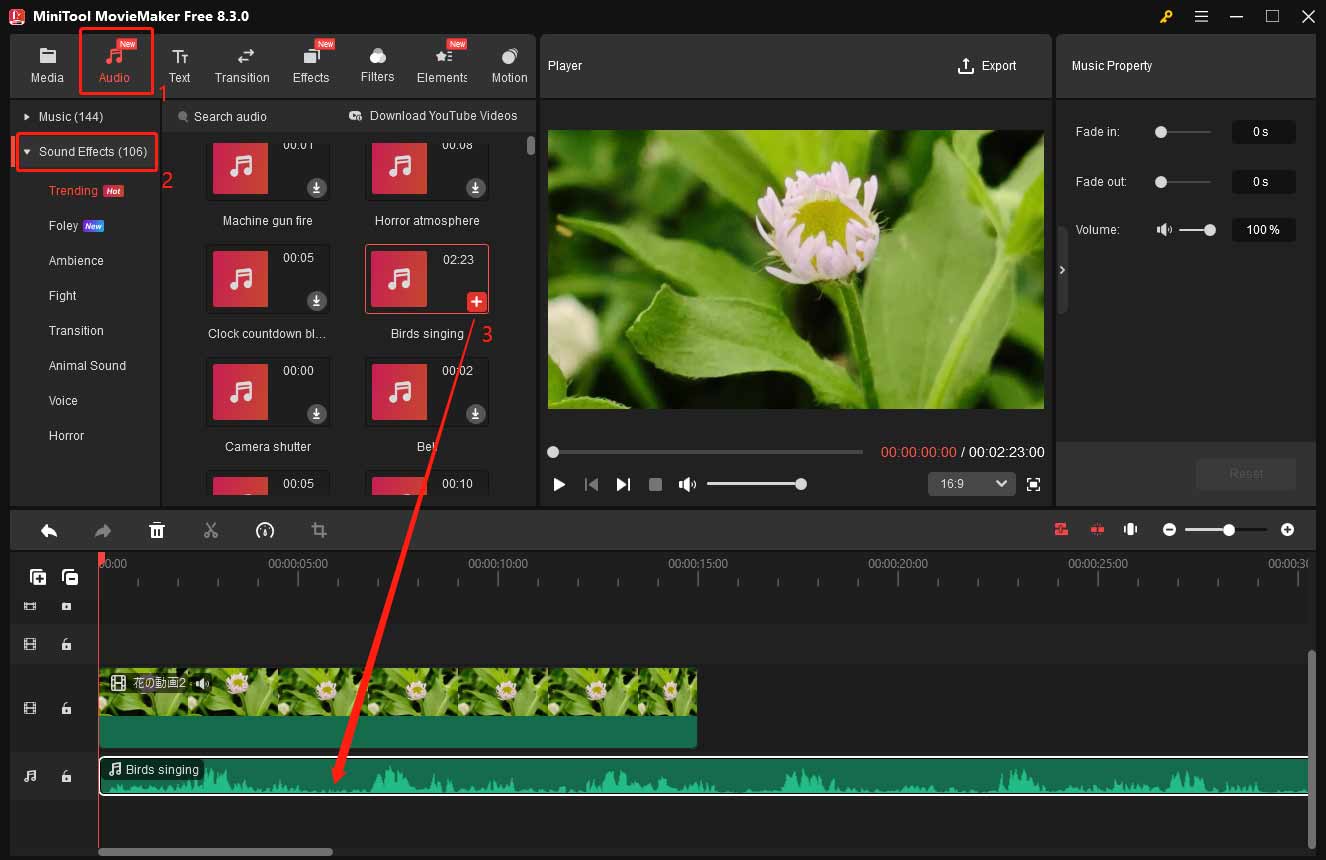Delete the selected clip
The image size is (1326, 860).
[x=157, y=530]
